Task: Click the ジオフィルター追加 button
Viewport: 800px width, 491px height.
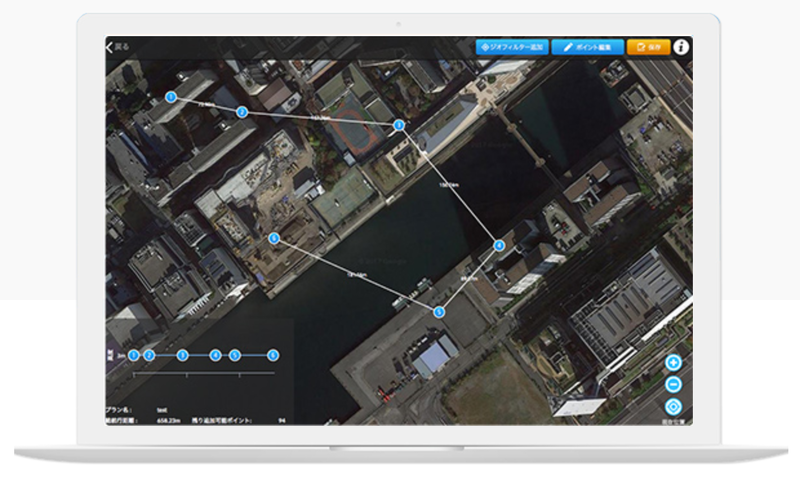Action: click(x=511, y=46)
